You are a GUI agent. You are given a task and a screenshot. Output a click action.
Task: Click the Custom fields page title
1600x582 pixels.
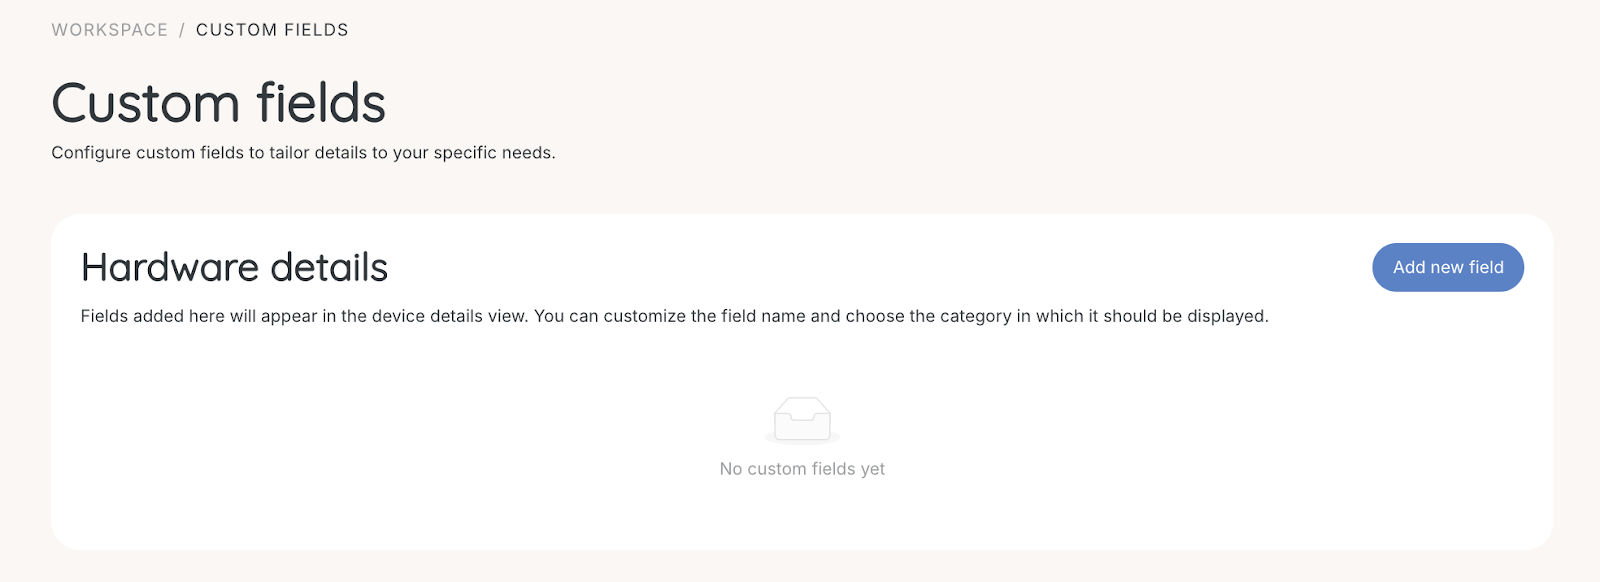coord(219,103)
